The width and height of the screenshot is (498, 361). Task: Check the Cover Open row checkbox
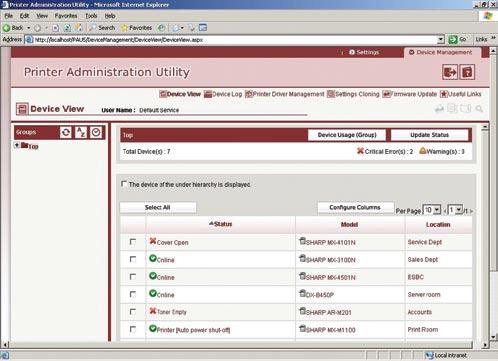coord(133,242)
